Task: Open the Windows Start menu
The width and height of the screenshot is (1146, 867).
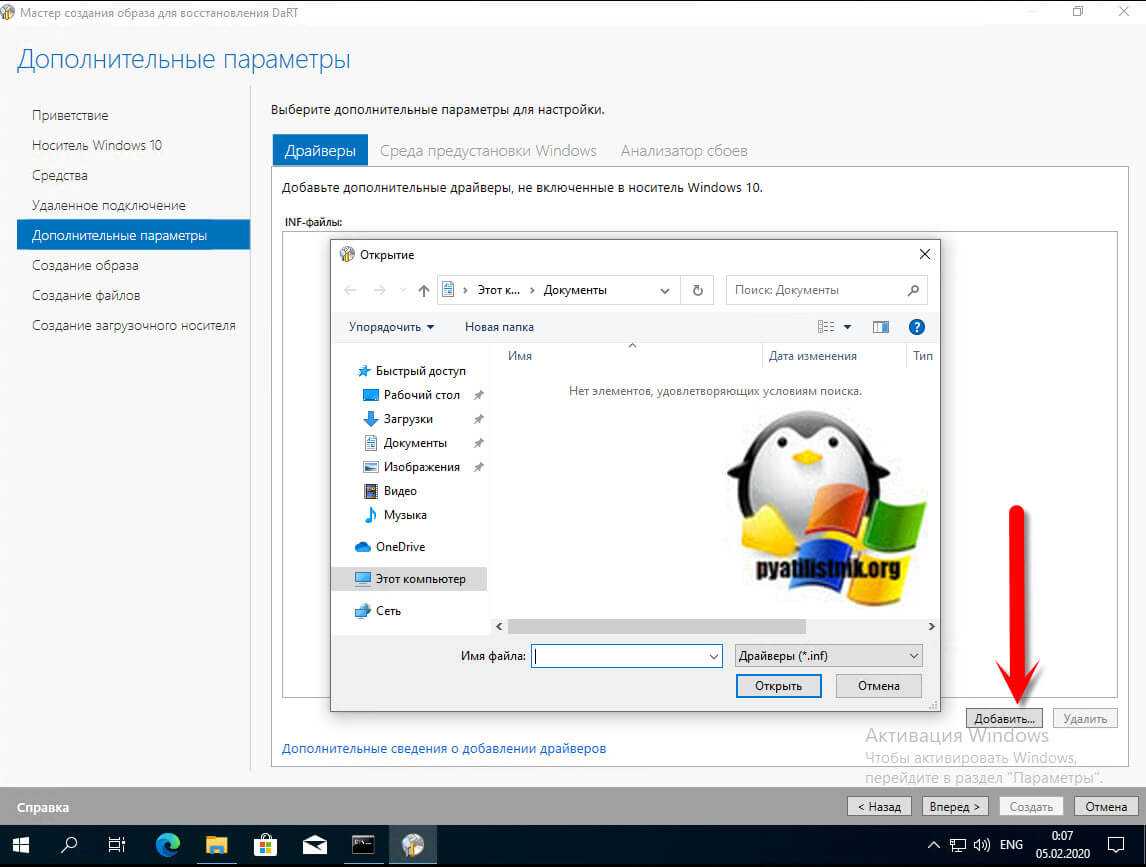Action: click(x=21, y=845)
